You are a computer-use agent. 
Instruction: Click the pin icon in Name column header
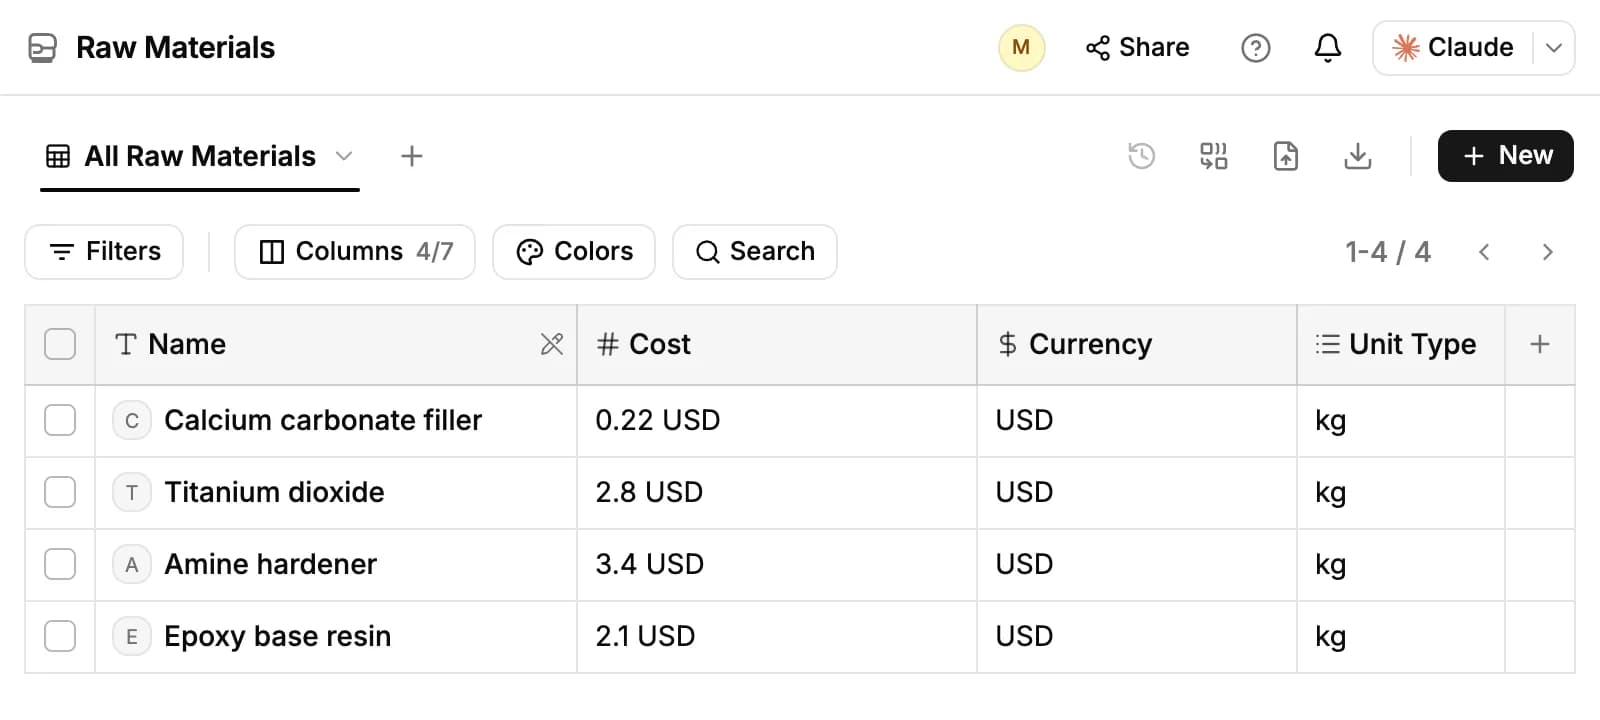point(551,344)
